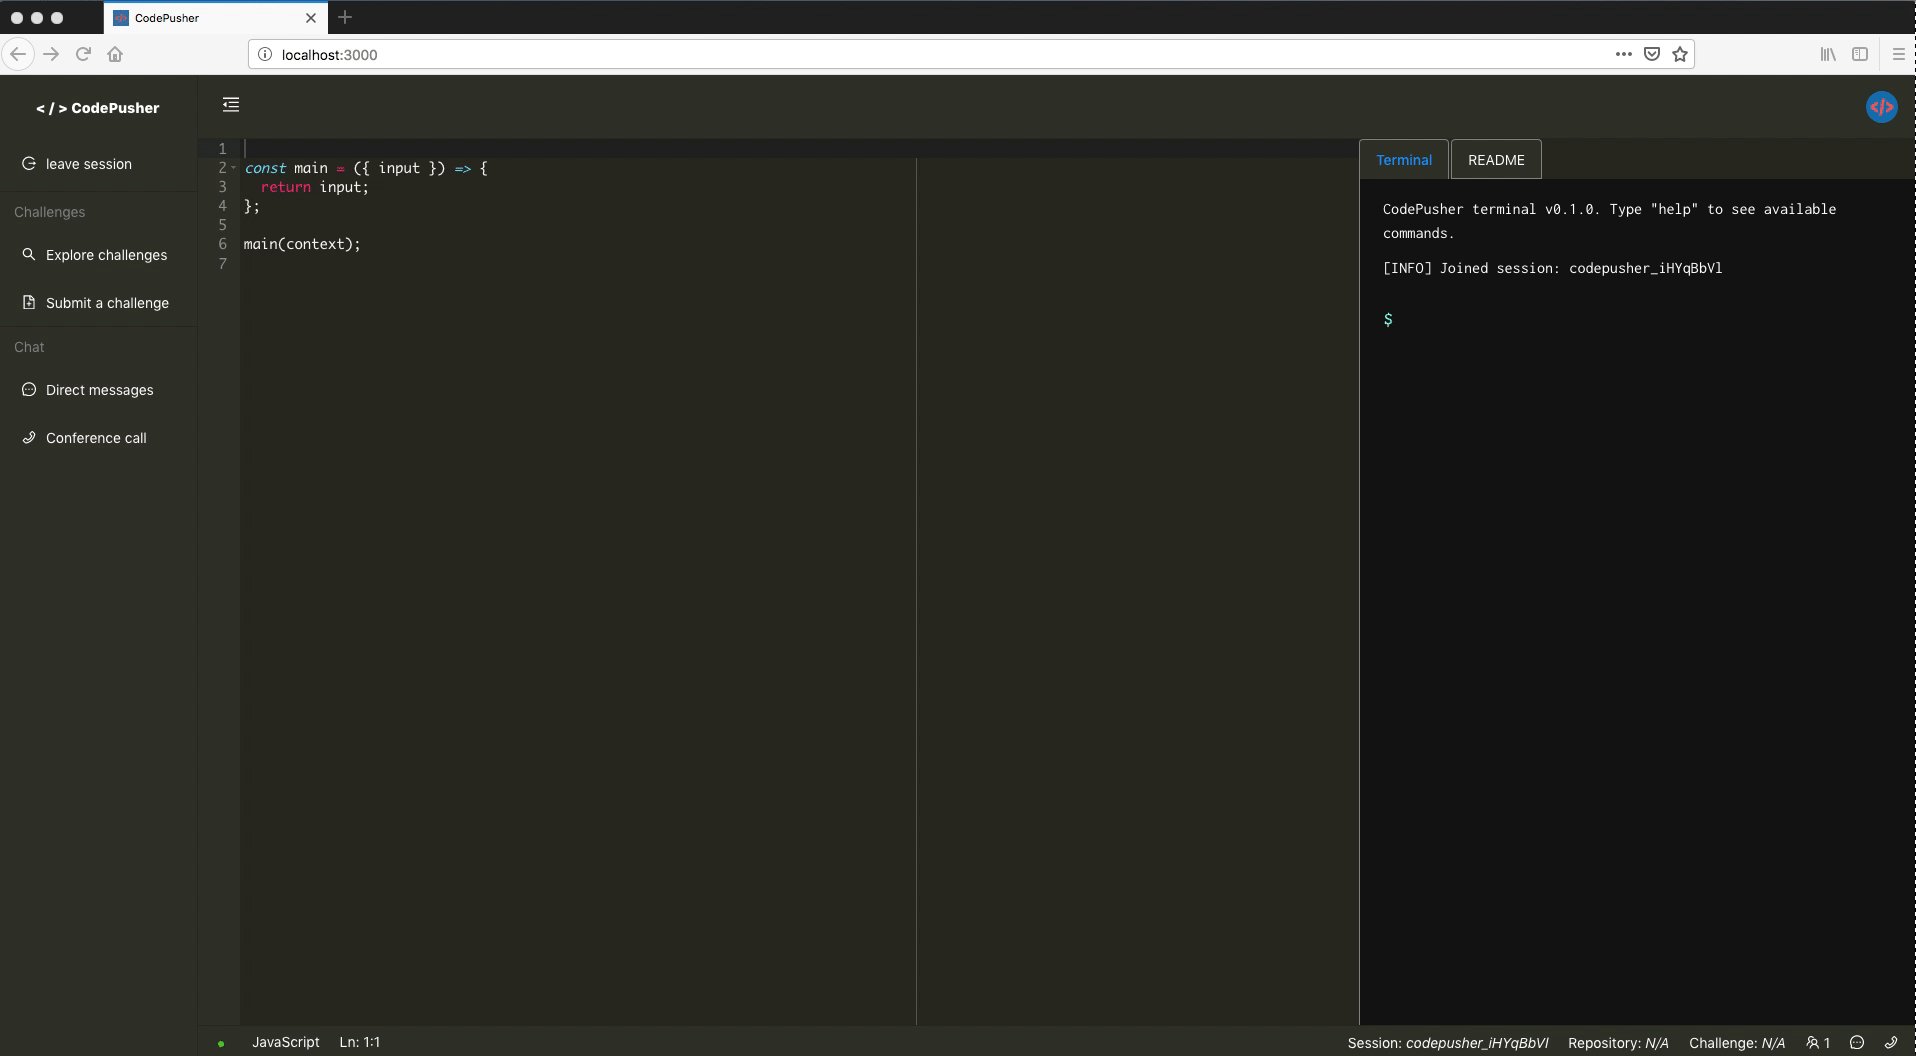Click the phone icon in status bar

(x=1890, y=1042)
